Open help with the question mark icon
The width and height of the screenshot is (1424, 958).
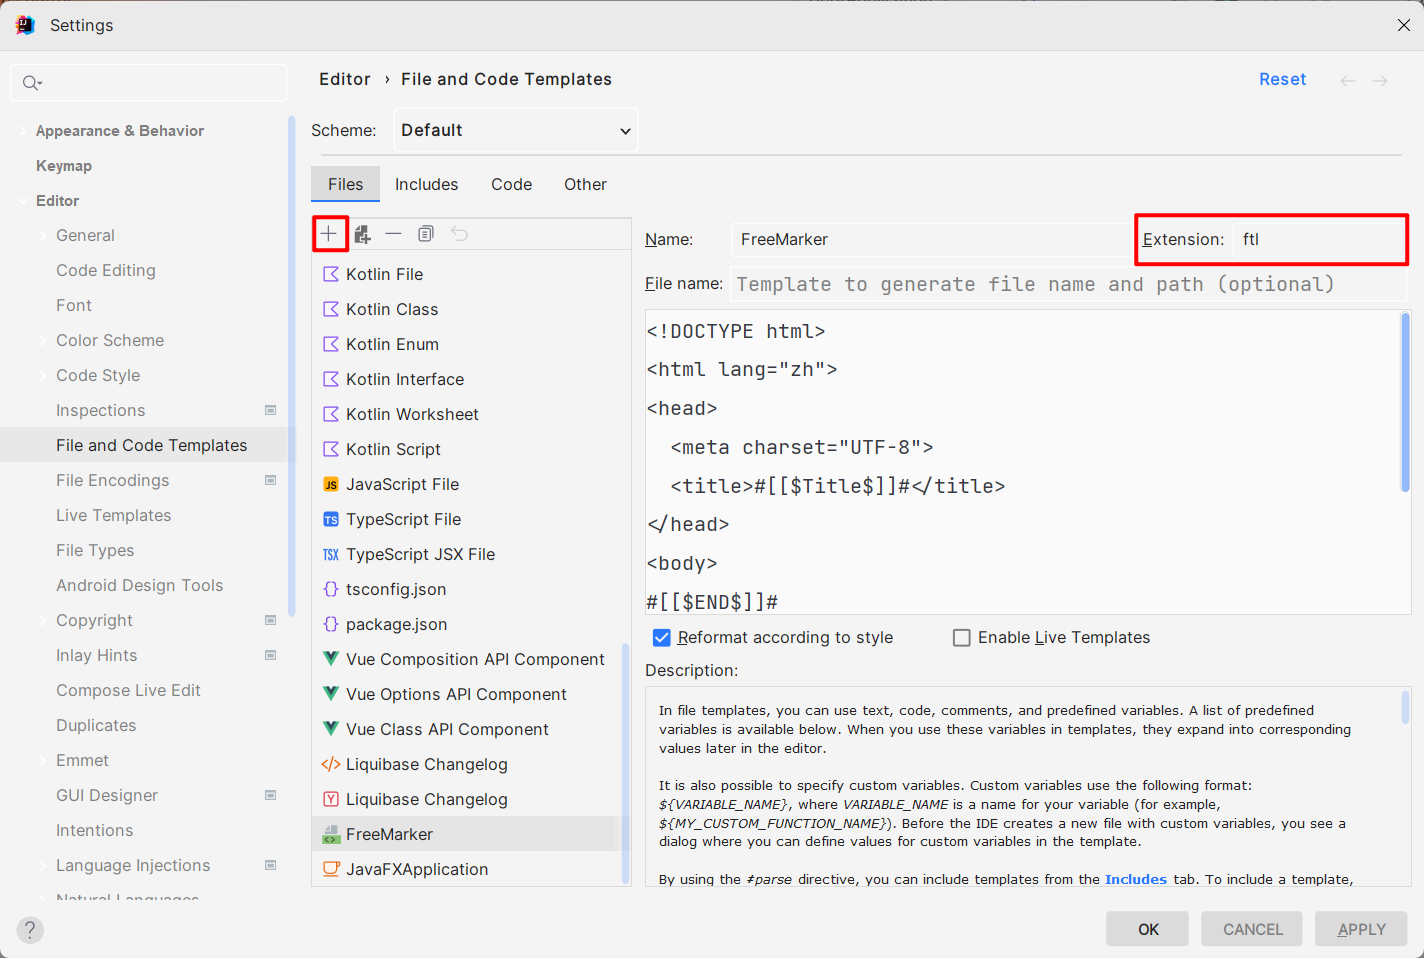click(30, 930)
